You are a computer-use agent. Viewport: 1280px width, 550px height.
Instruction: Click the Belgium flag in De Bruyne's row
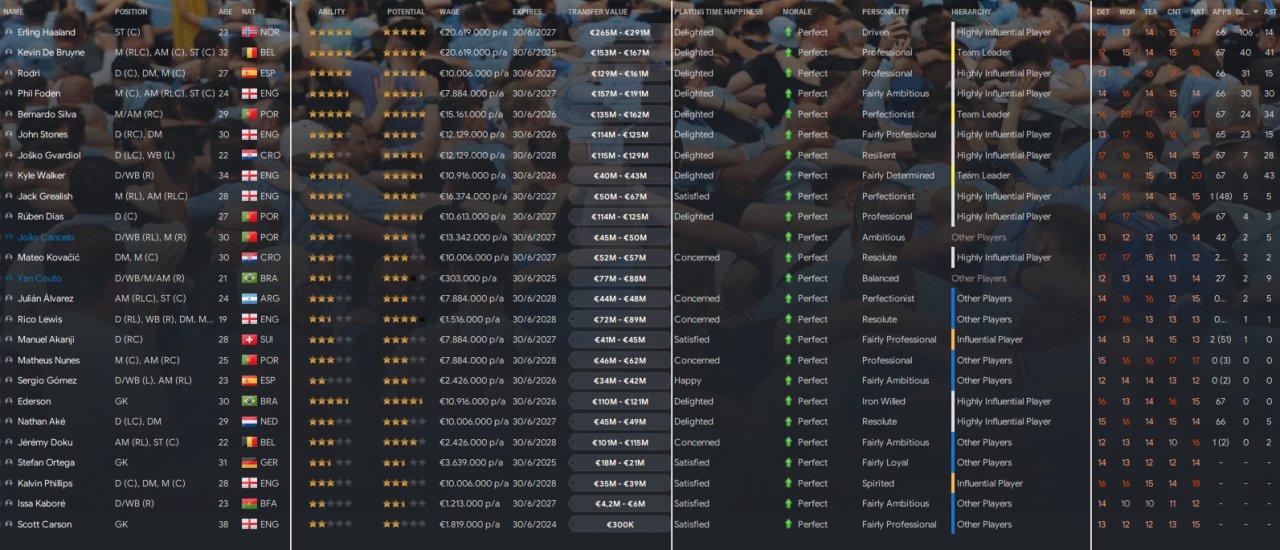[249, 52]
